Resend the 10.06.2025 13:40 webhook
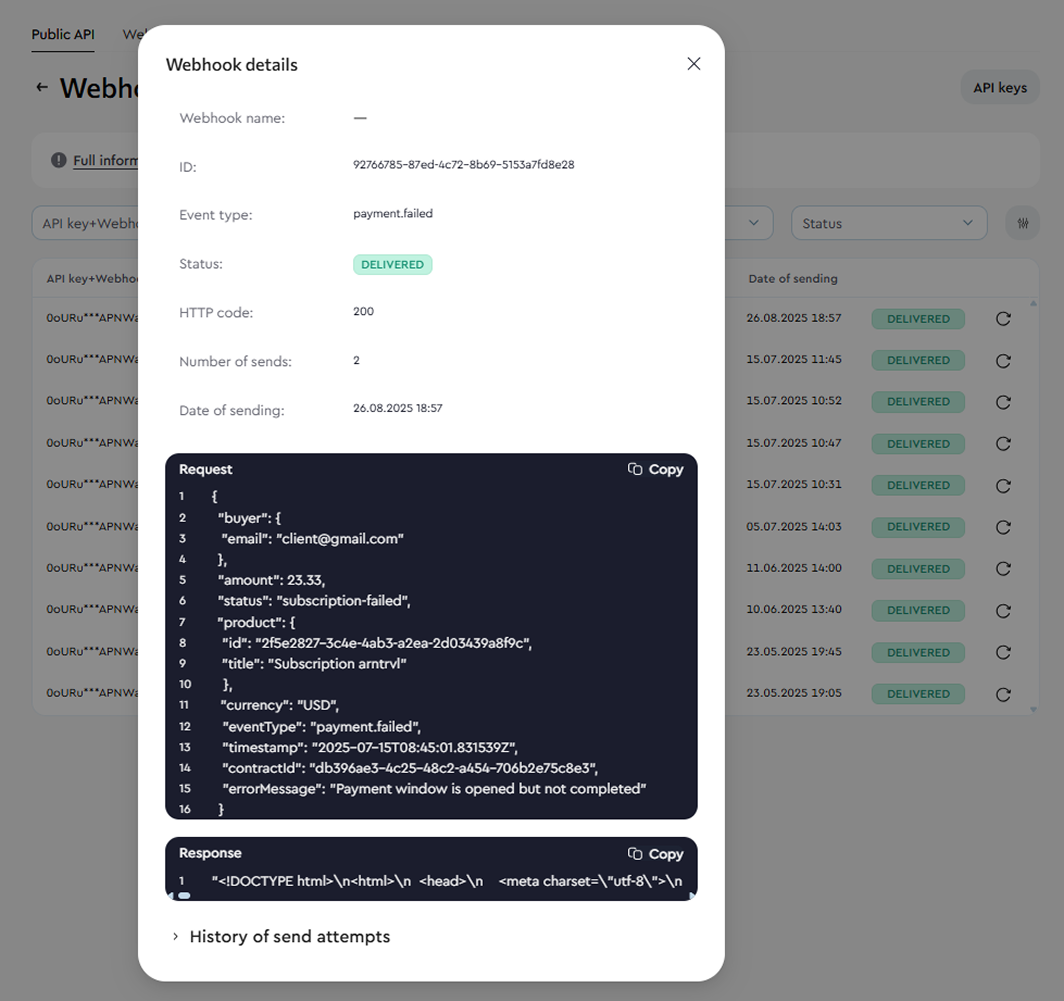The width and height of the screenshot is (1064, 1001). point(1003,611)
